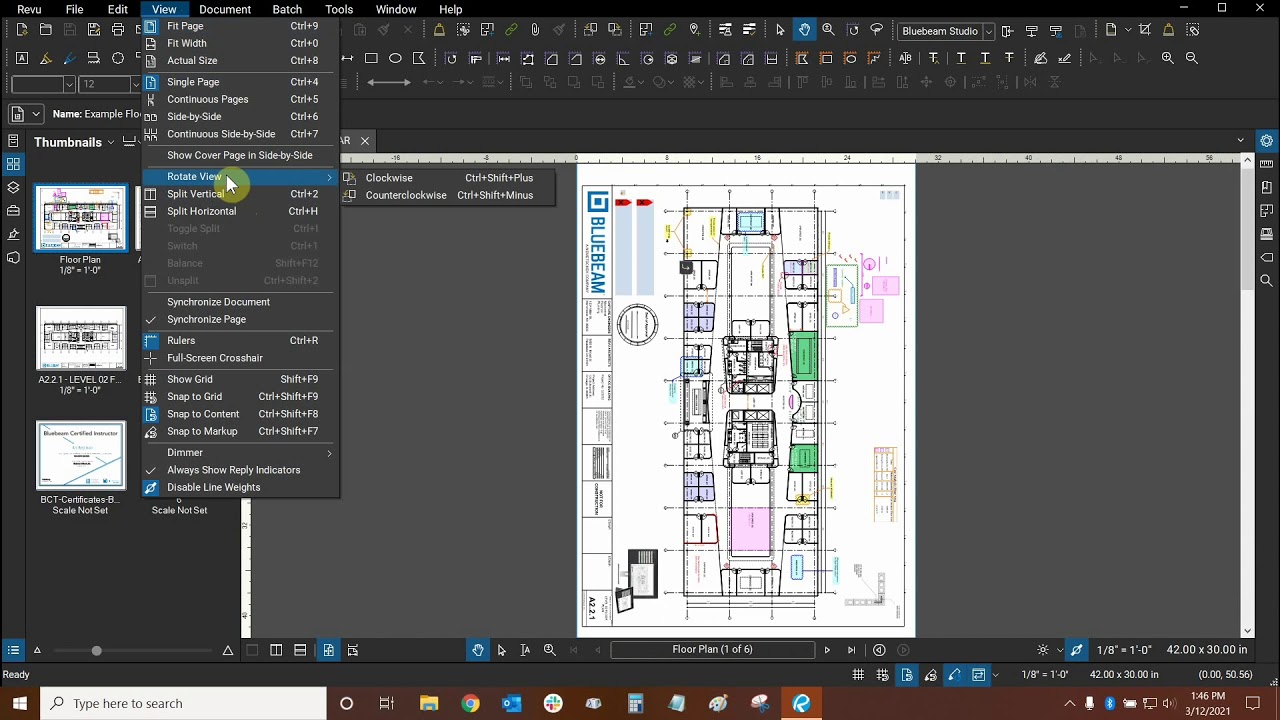Image resolution: width=1280 pixels, height=720 pixels.
Task: Open the Batch menu
Action: click(x=287, y=9)
